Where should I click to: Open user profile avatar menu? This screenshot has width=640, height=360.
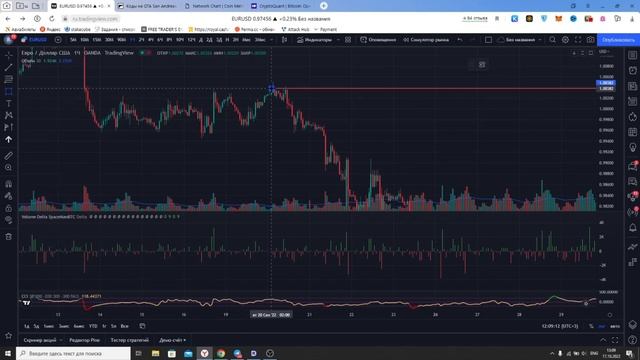(9, 40)
